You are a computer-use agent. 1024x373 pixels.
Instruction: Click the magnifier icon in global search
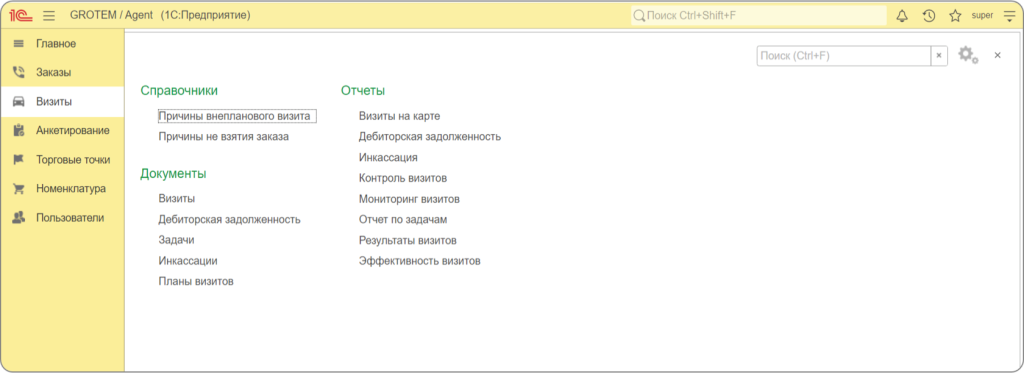tap(639, 15)
